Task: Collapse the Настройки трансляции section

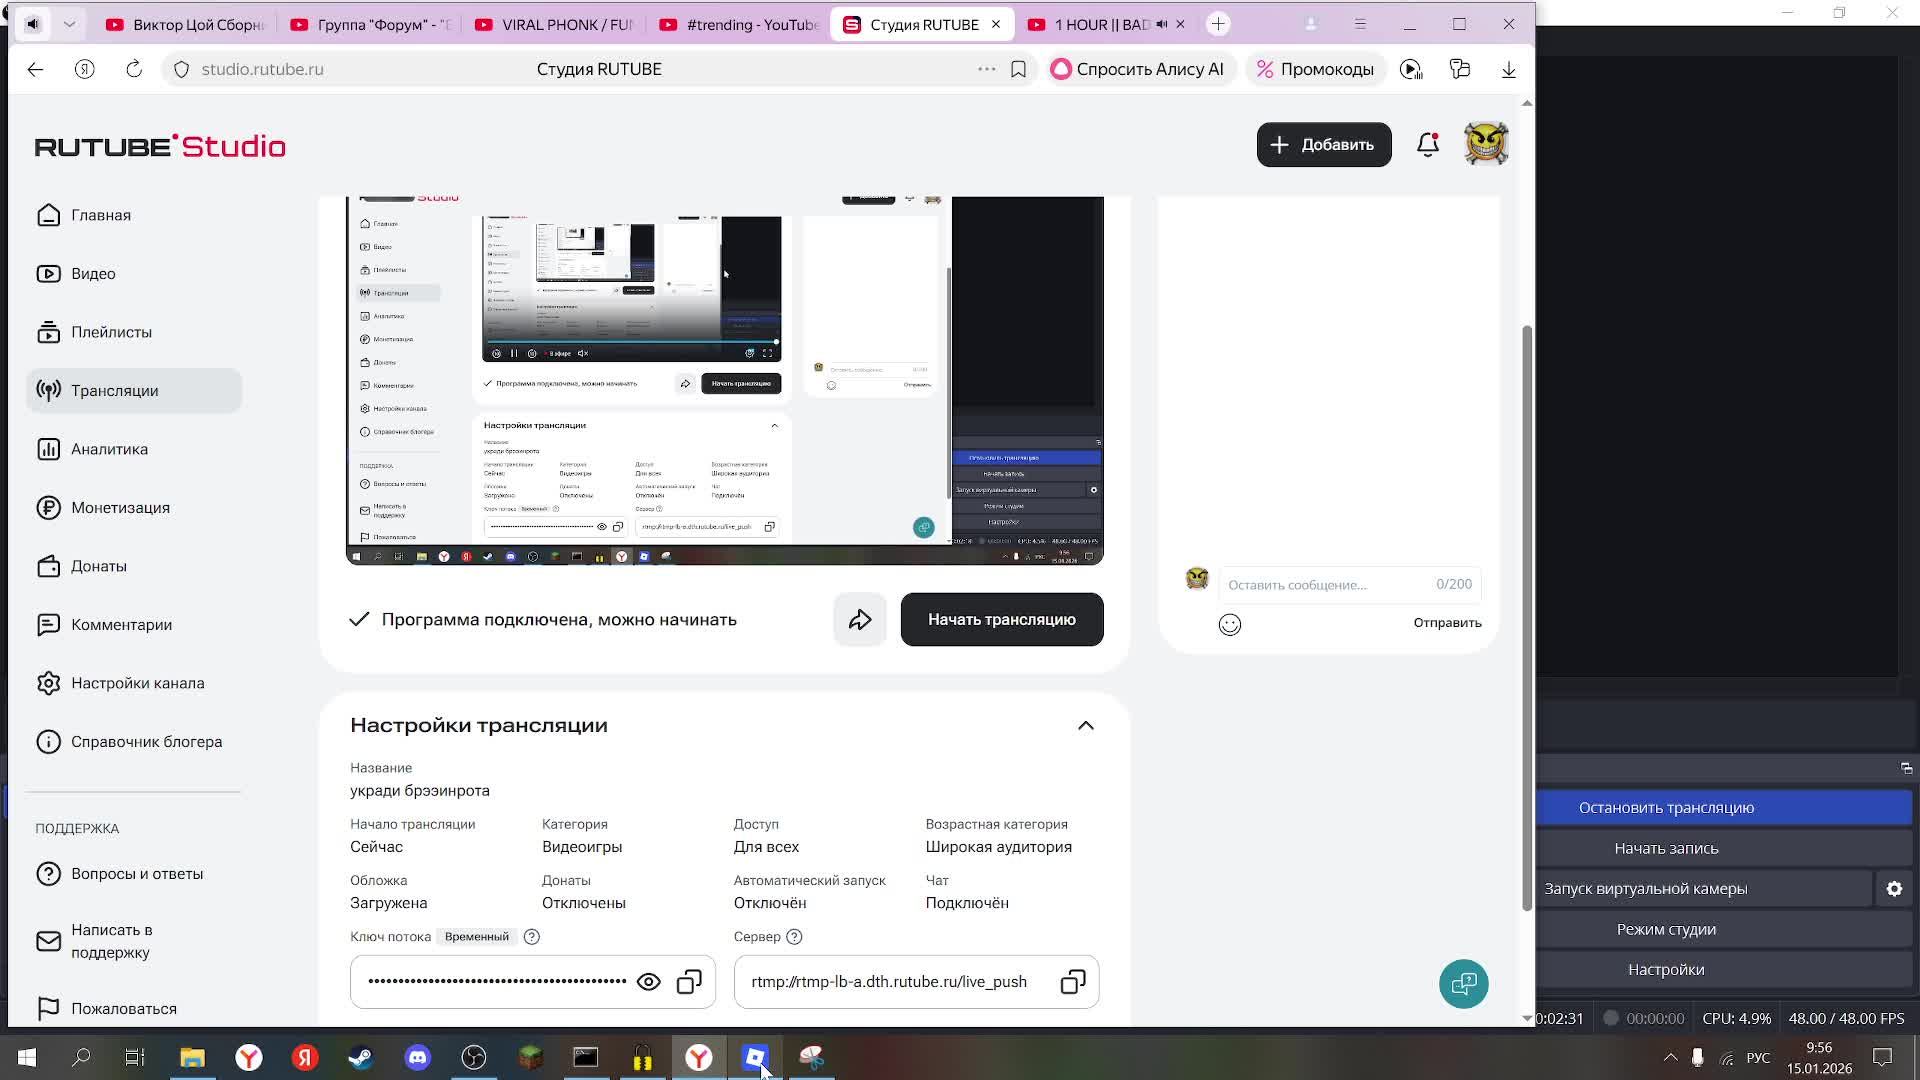Action: (1086, 726)
